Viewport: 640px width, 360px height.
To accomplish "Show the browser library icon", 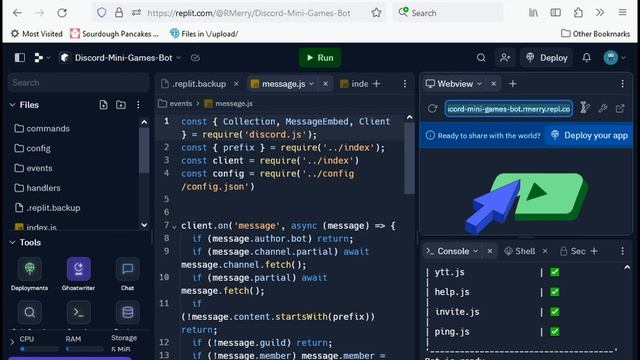I will (533, 13).
